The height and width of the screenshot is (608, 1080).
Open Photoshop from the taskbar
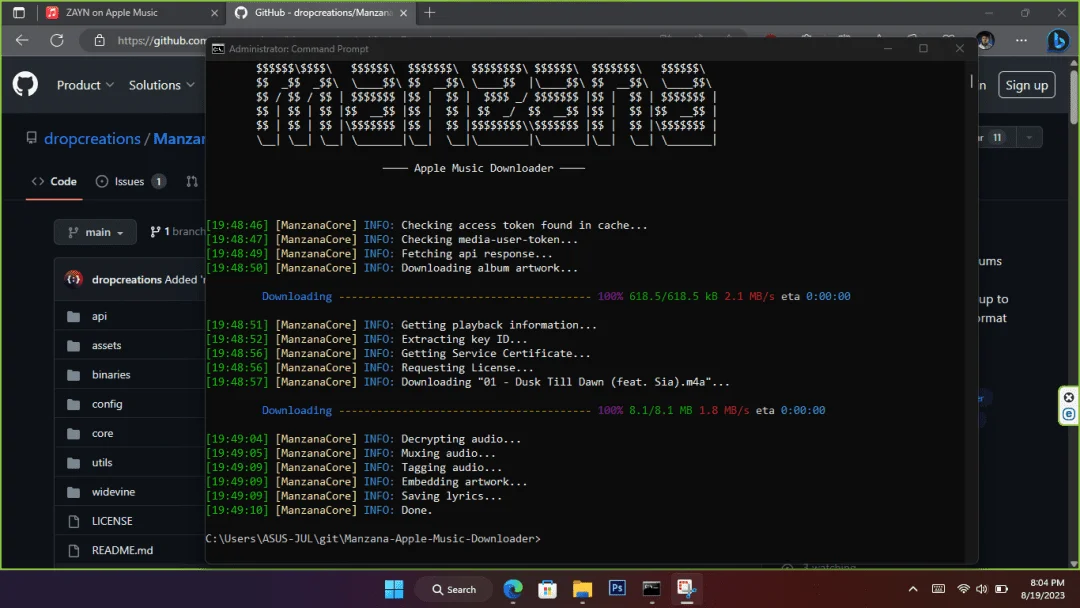[617, 588]
